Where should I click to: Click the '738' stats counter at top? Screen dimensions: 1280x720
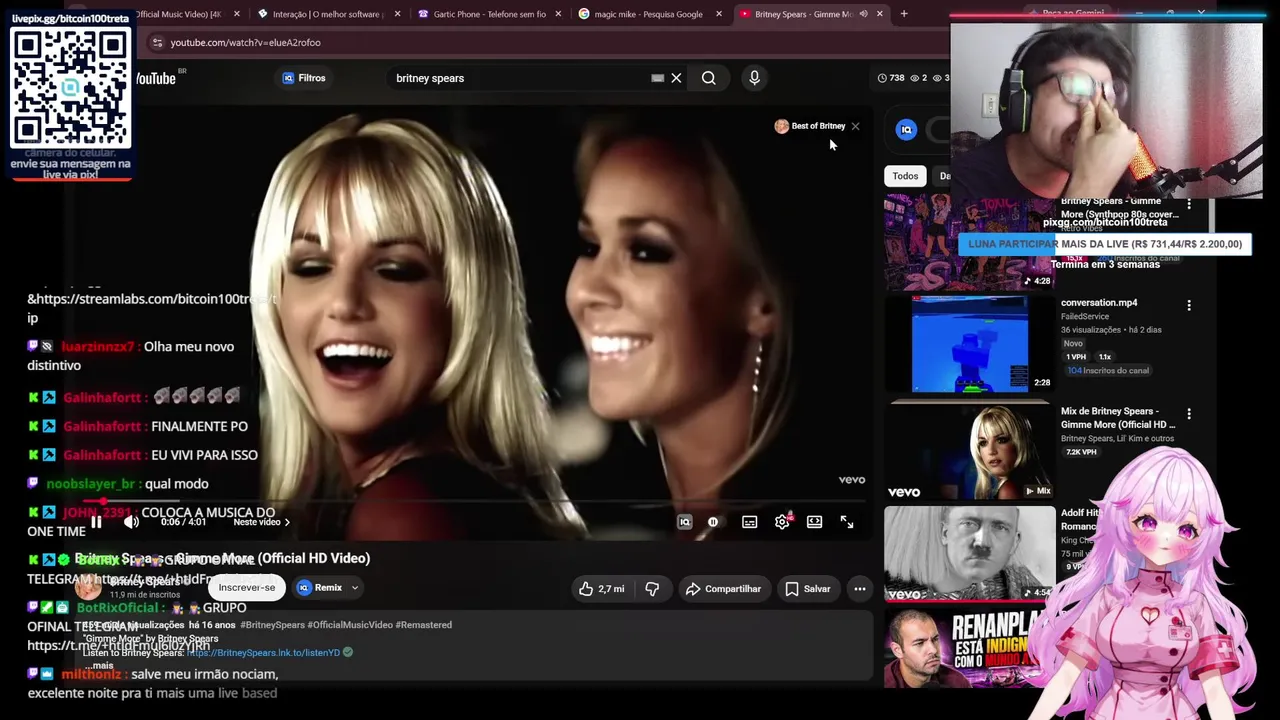pos(891,78)
